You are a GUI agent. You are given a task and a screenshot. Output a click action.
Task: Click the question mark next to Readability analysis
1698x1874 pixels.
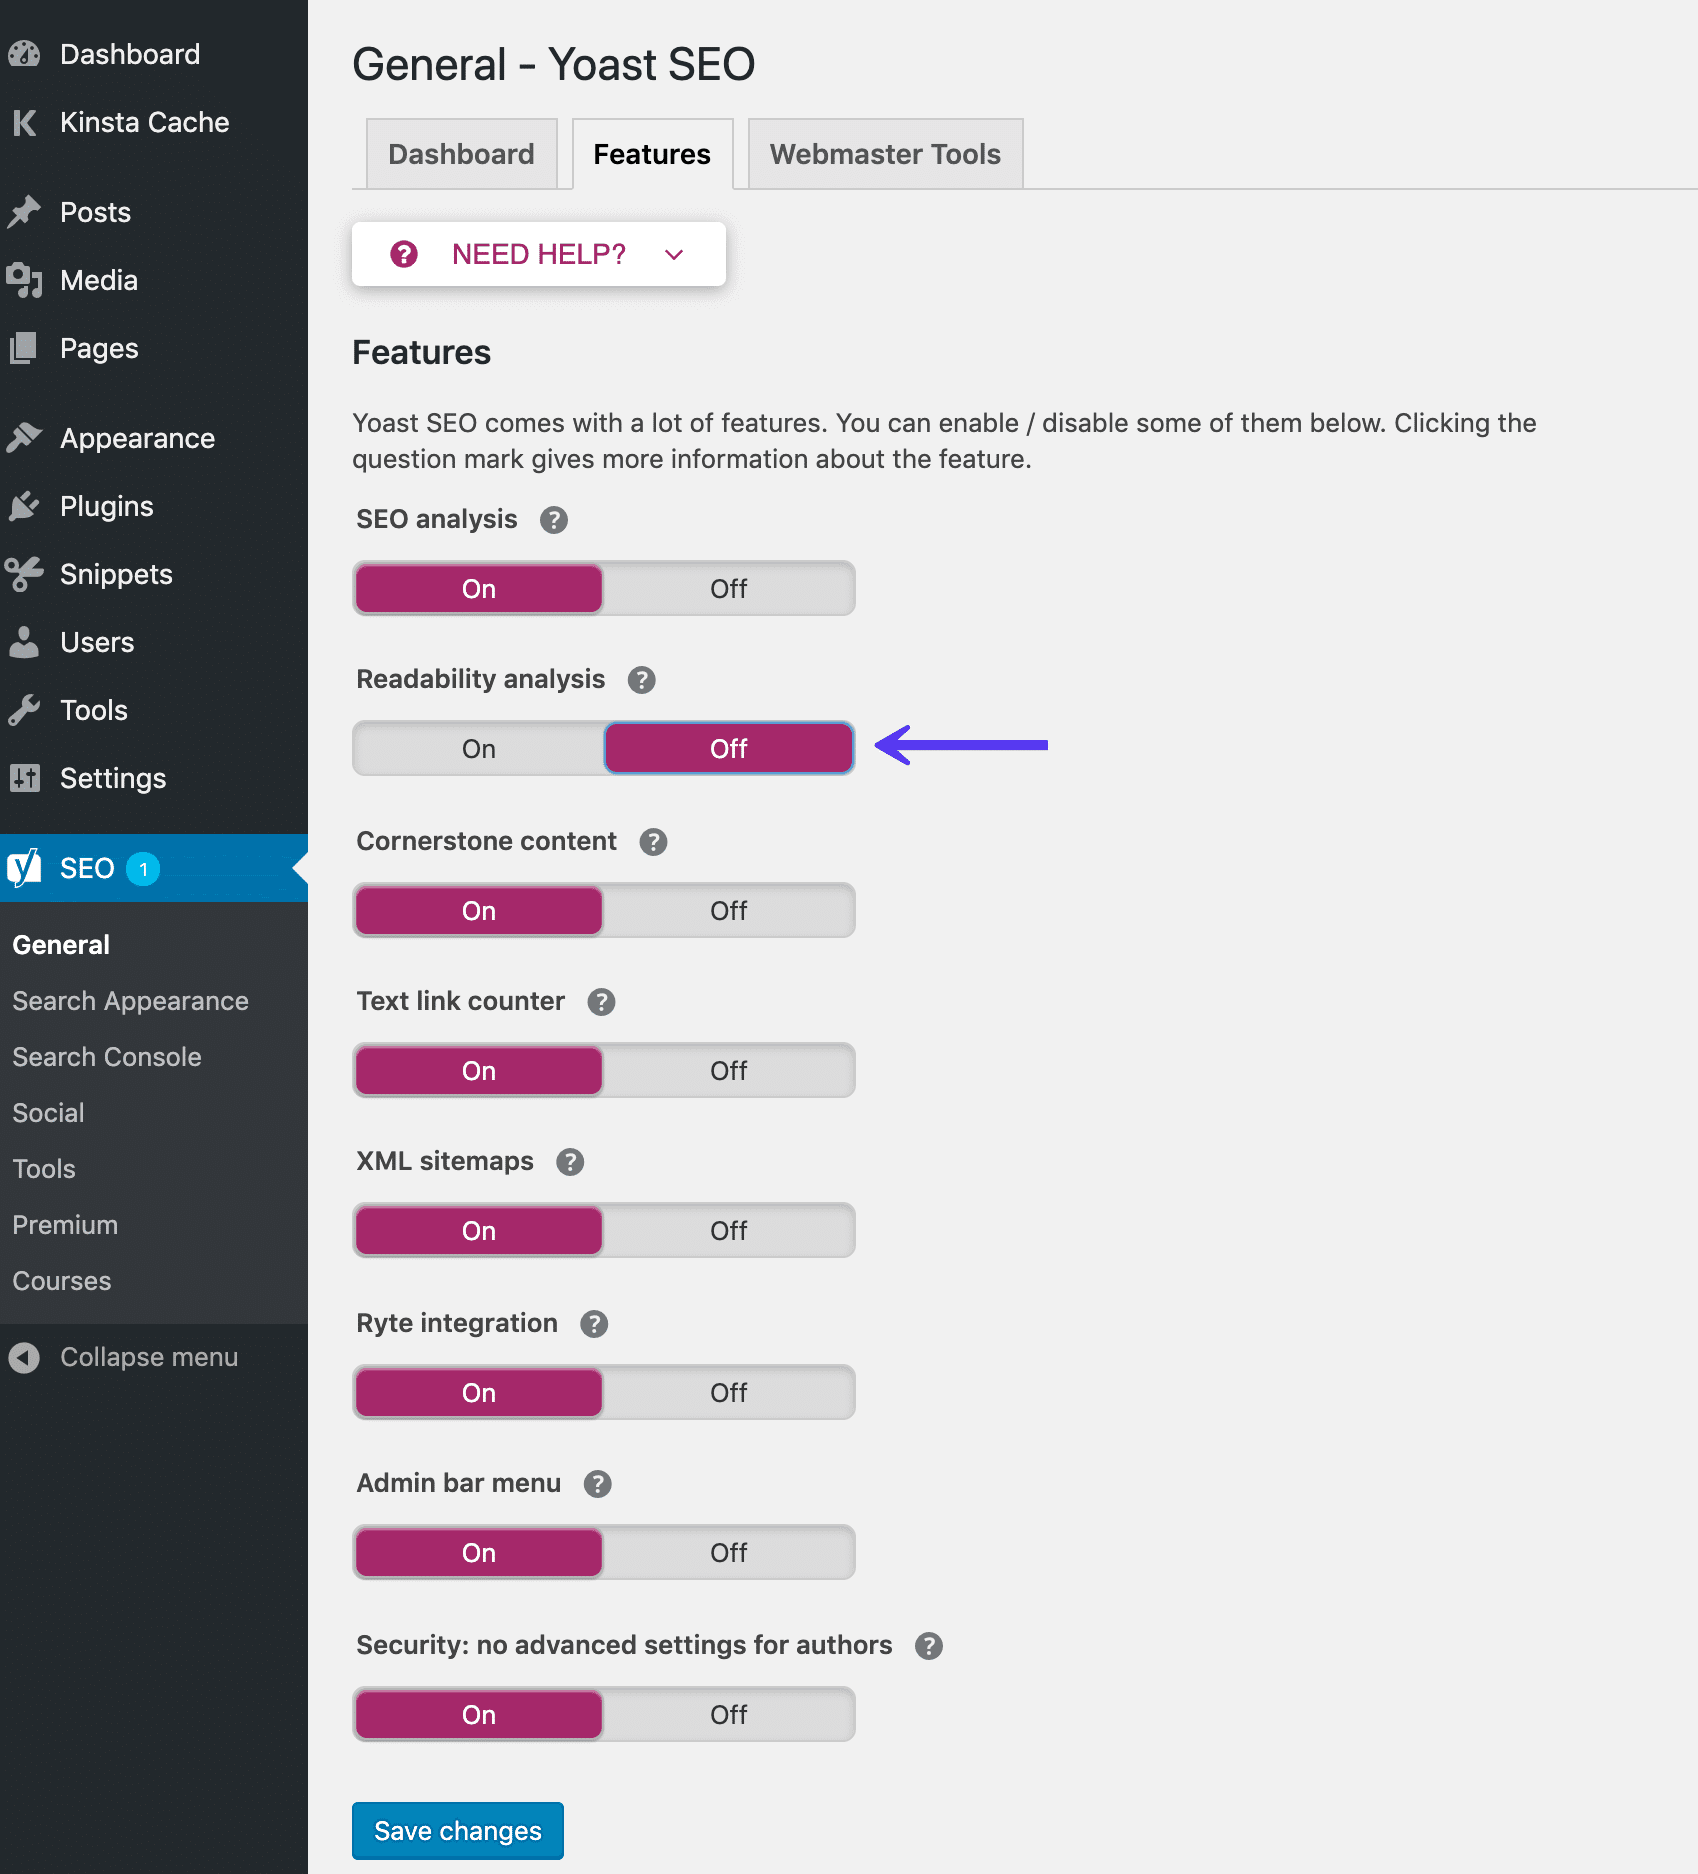pos(641,680)
